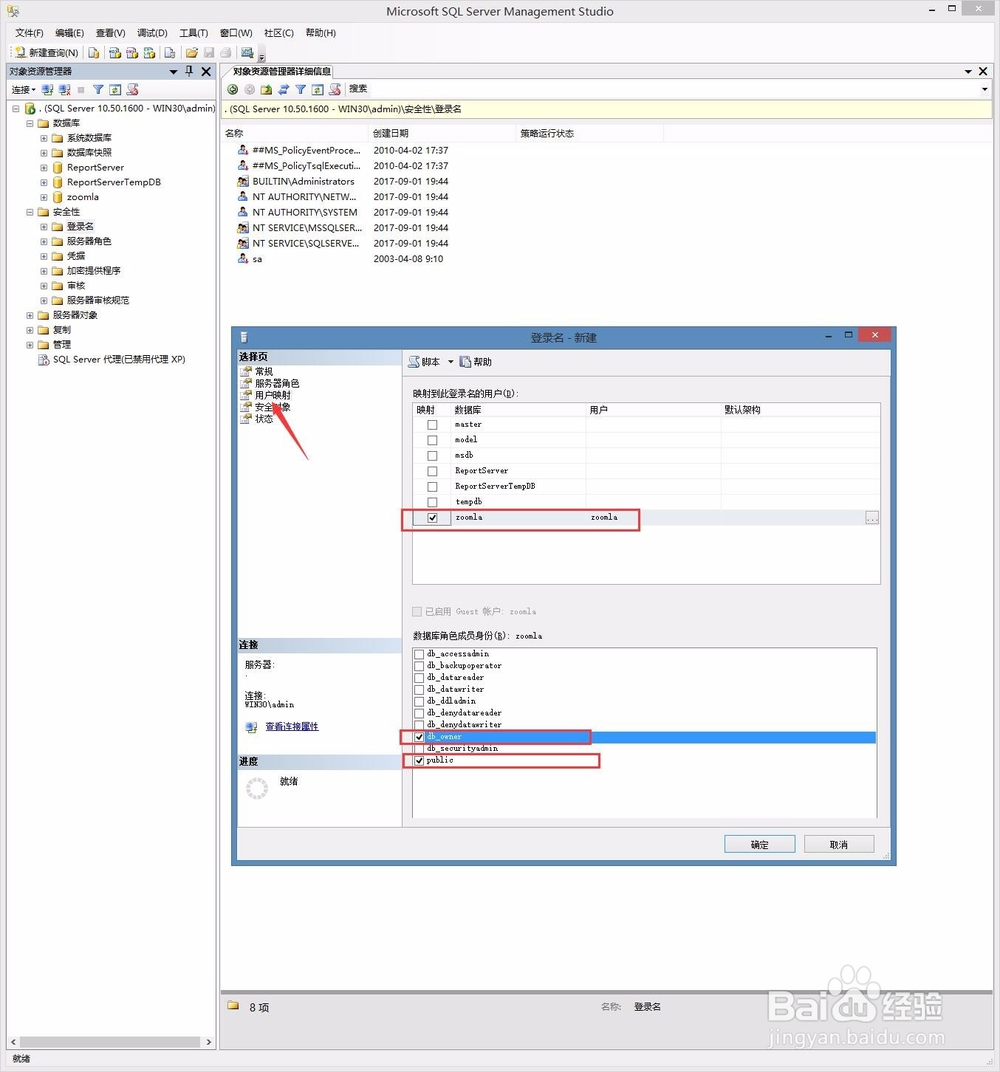This screenshot has width=1000, height=1072.
Task: Click the 脚本 script button in dialog
Action: (424, 362)
